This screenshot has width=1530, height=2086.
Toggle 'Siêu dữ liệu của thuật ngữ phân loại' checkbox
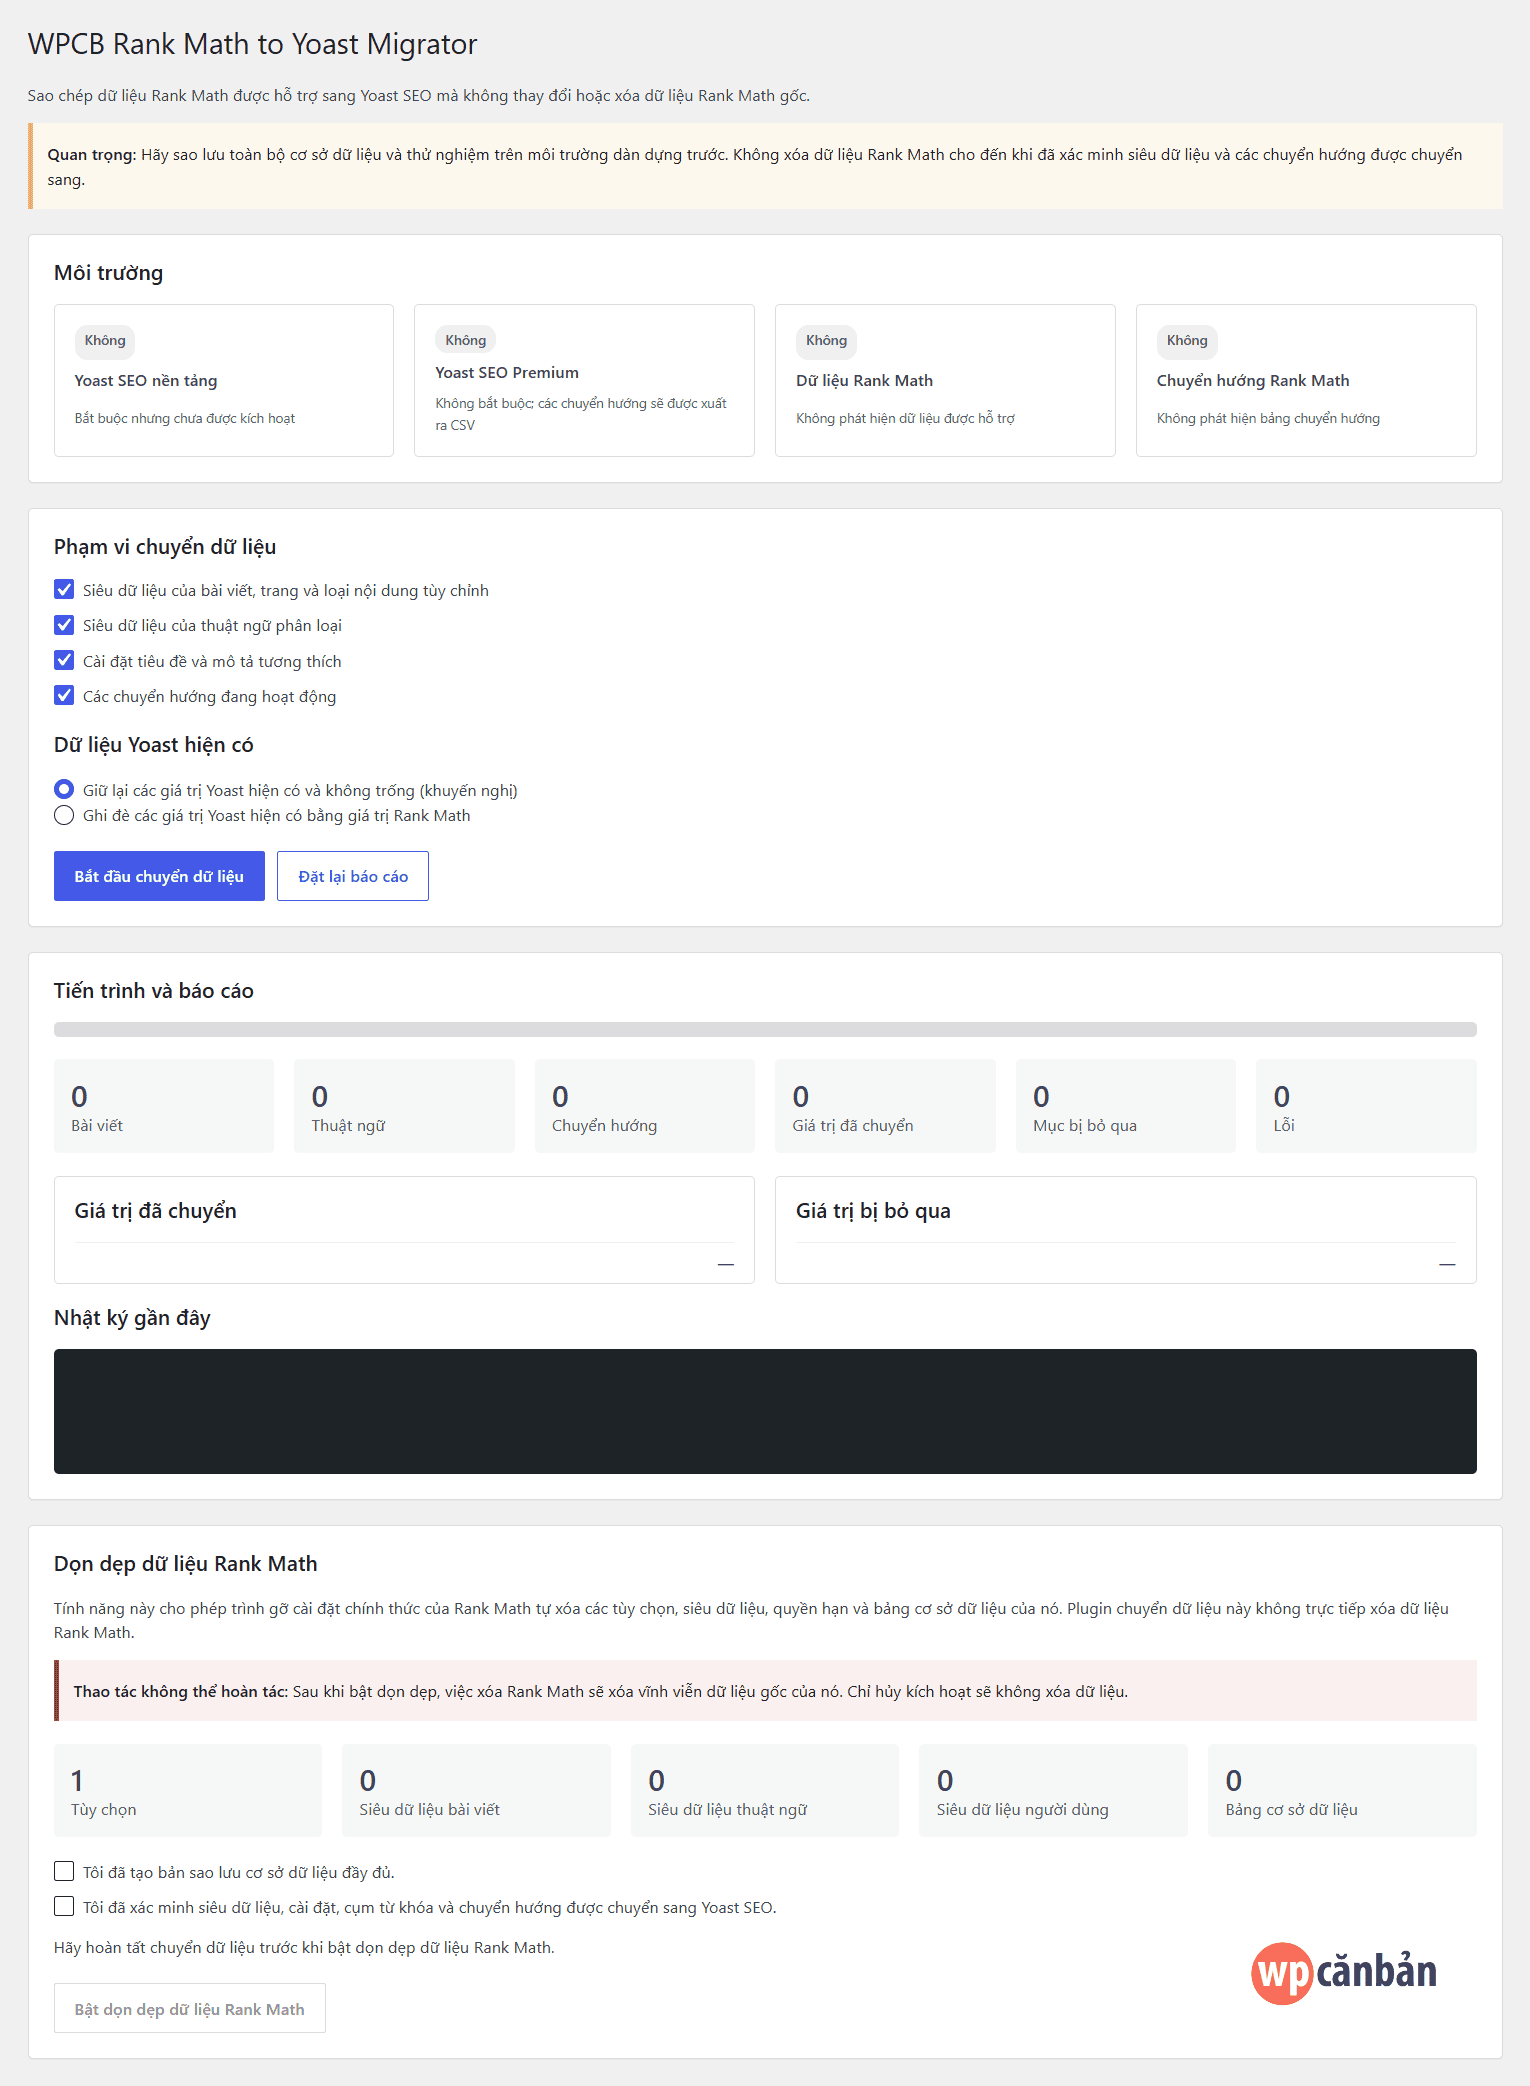[64, 625]
